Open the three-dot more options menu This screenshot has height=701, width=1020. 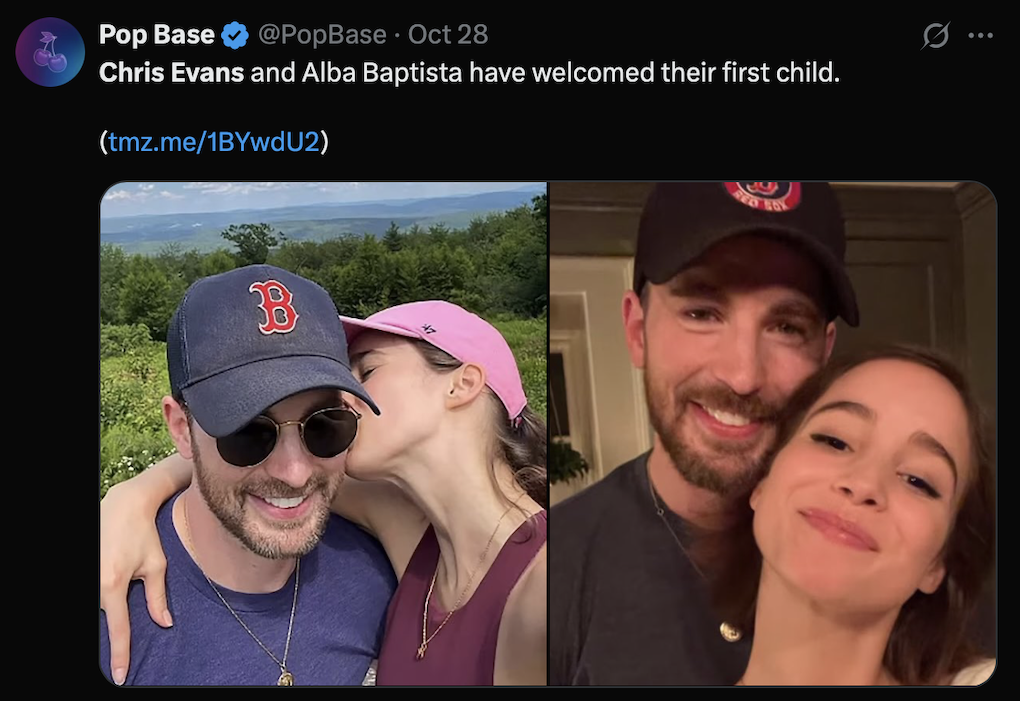(981, 36)
